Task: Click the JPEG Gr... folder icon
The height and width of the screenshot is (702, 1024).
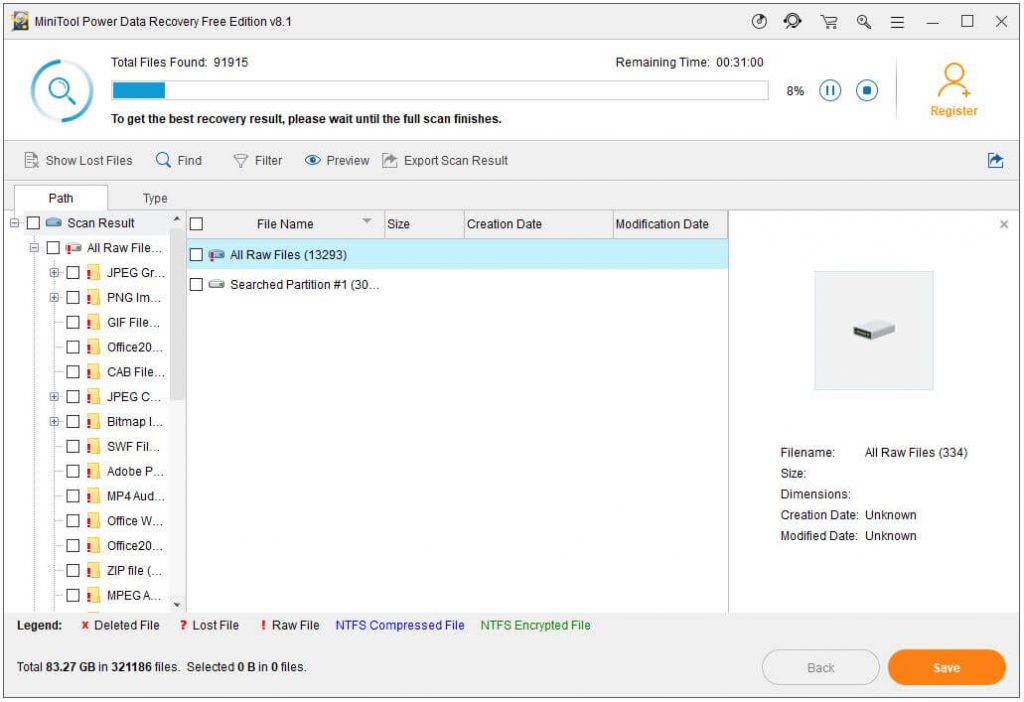Action: (93, 273)
